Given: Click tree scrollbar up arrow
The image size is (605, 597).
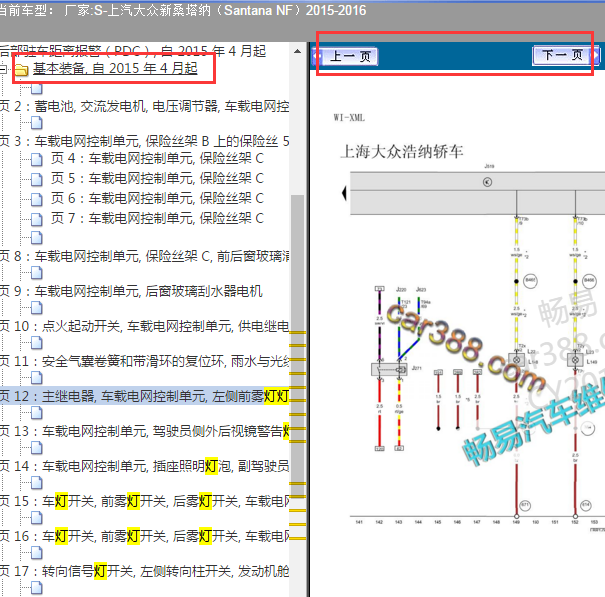Looking at the screenshot, I should pos(297,51).
